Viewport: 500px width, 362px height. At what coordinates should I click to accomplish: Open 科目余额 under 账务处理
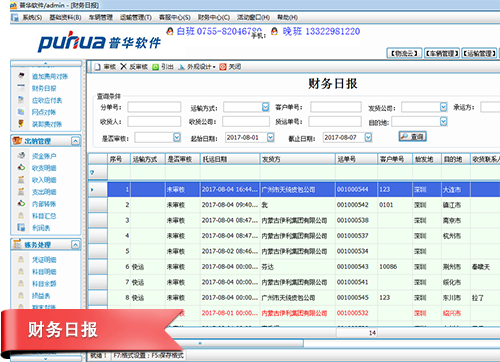(x=44, y=283)
